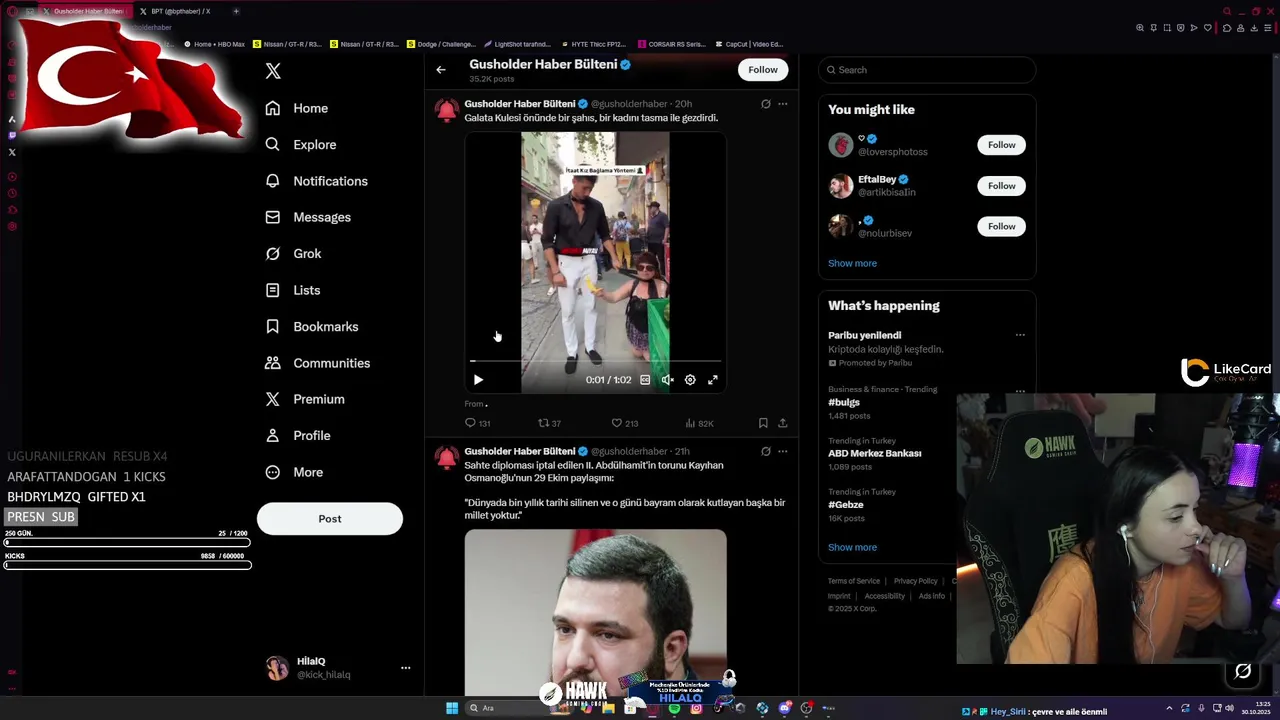The width and height of the screenshot is (1280, 720).
Task: Open Home in the X sidebar
Action: point(297,108)
